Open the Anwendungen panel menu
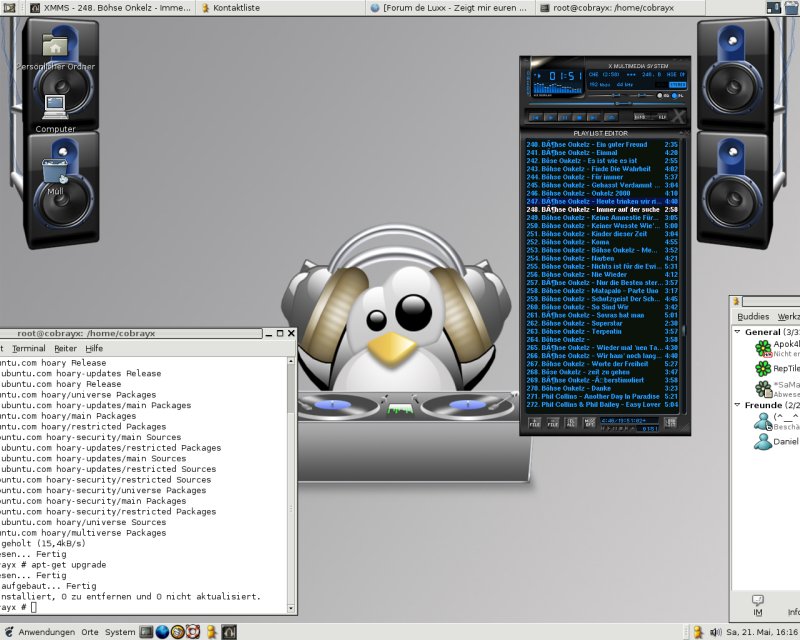800x640 pixels. coord(46,632)
